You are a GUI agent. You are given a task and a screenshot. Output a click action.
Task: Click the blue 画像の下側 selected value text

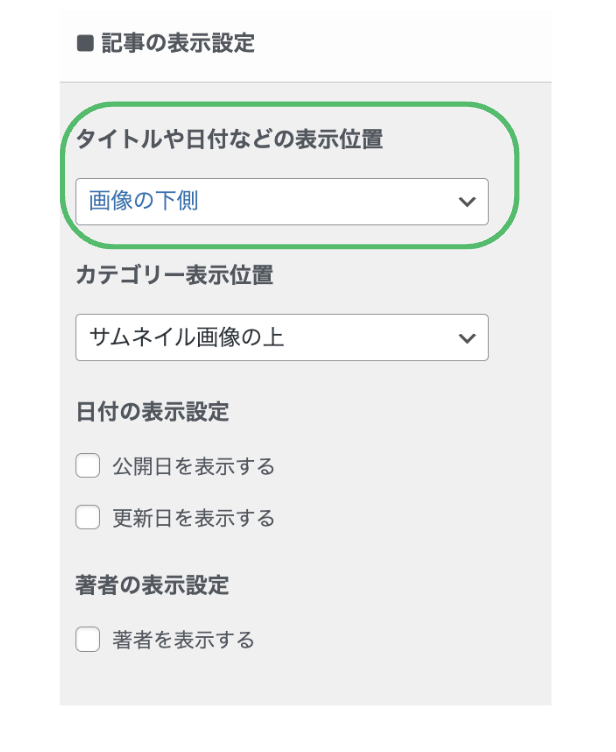pyautogui.click(x=143, y=201)
